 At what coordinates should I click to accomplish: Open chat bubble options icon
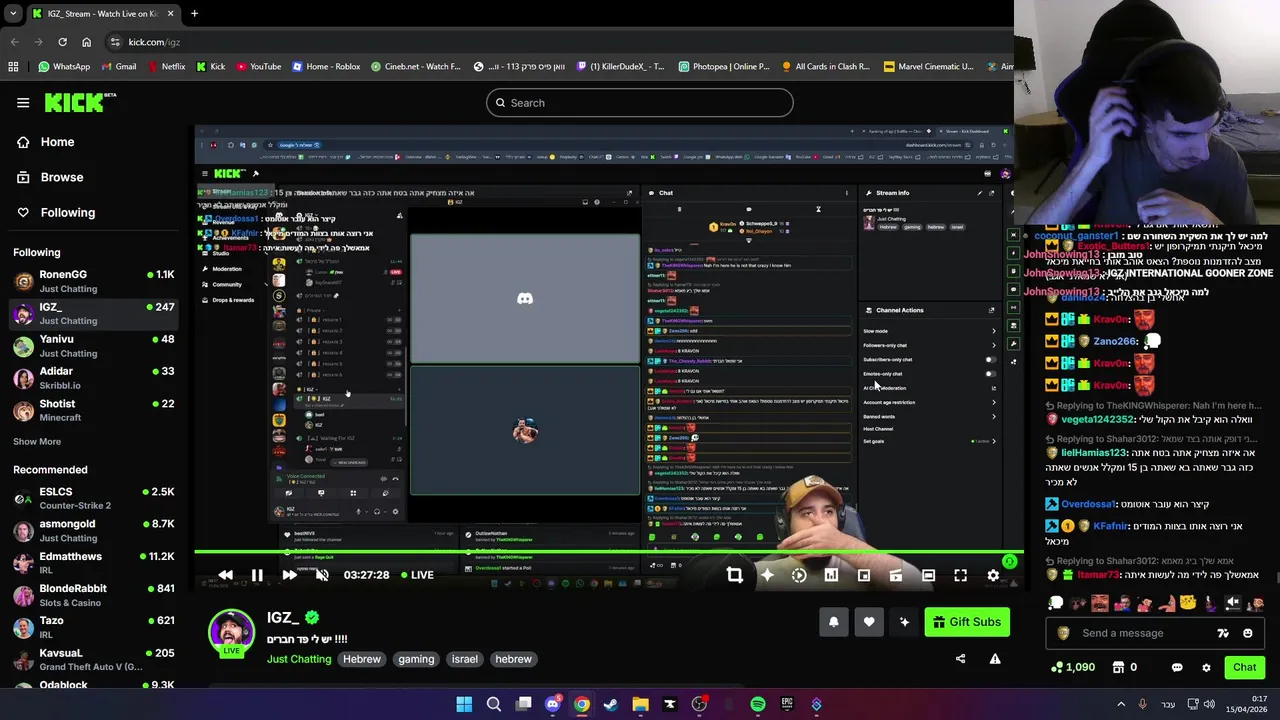click(1177, 667)
